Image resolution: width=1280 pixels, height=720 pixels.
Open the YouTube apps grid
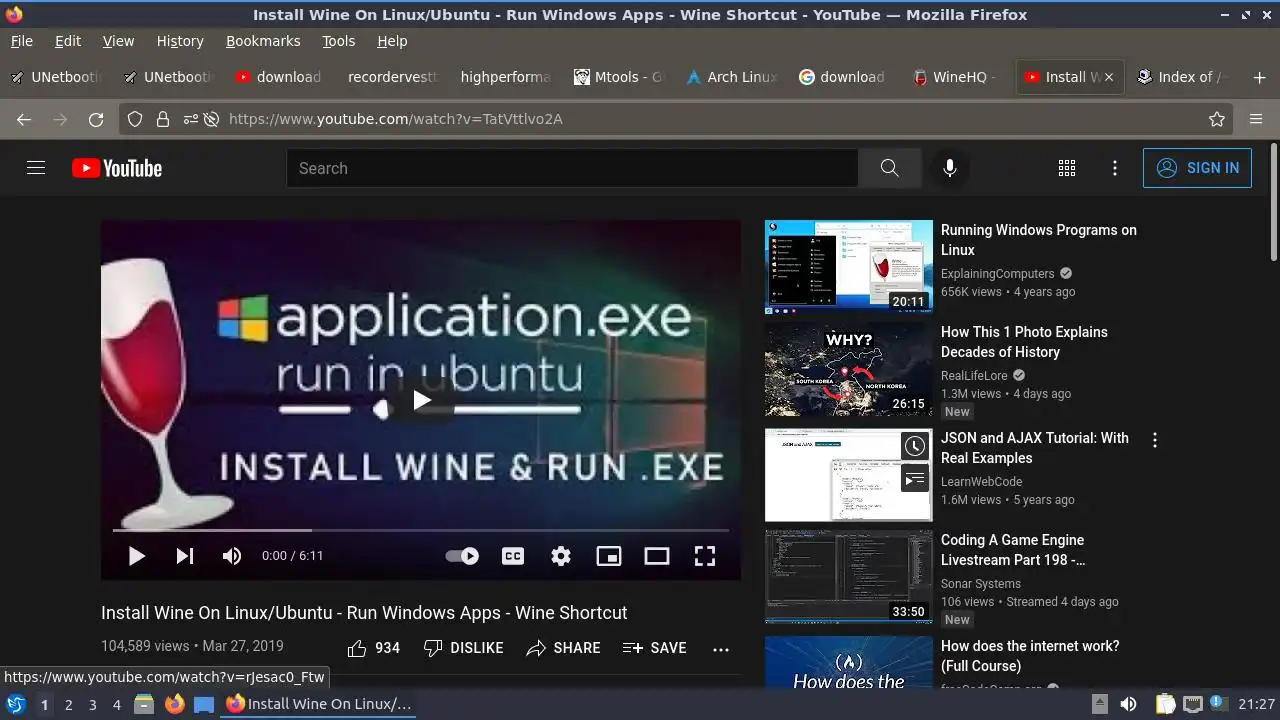1067,168
